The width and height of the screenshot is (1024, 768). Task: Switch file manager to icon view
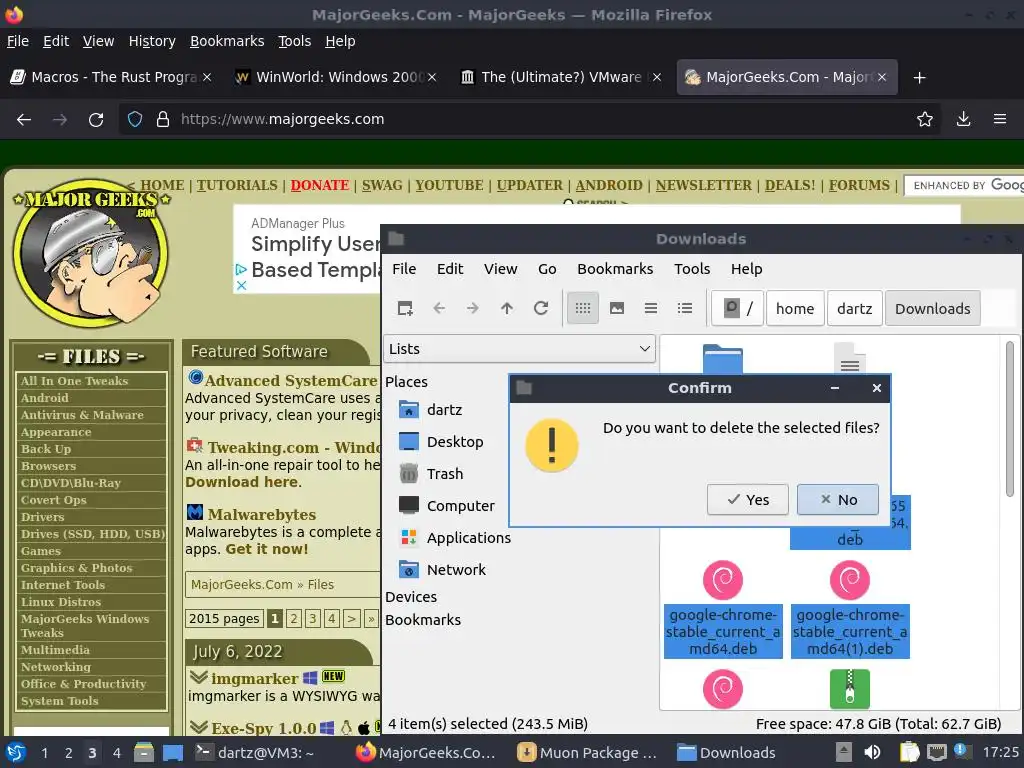click(583, 308)
